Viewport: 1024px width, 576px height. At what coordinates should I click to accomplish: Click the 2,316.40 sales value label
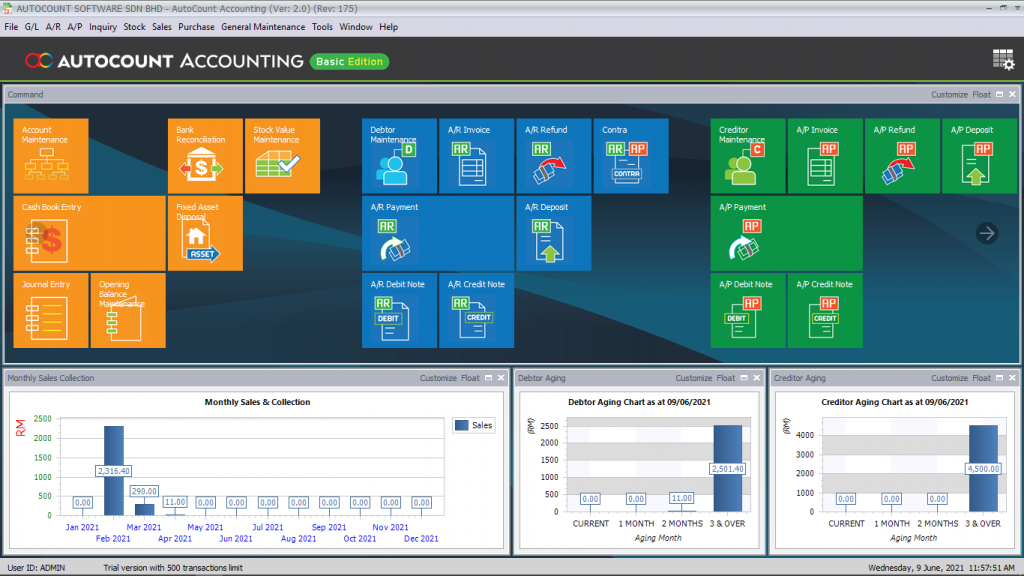(x=114, y=471)
